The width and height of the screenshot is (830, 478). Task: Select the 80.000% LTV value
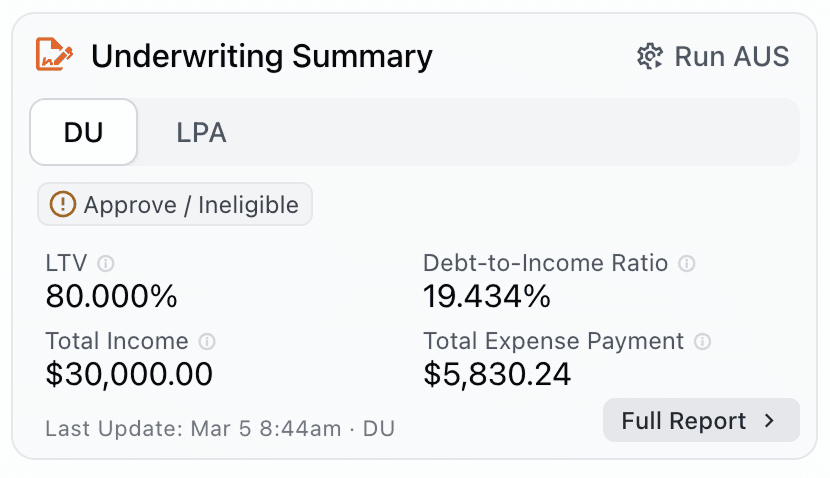[111, 296]
